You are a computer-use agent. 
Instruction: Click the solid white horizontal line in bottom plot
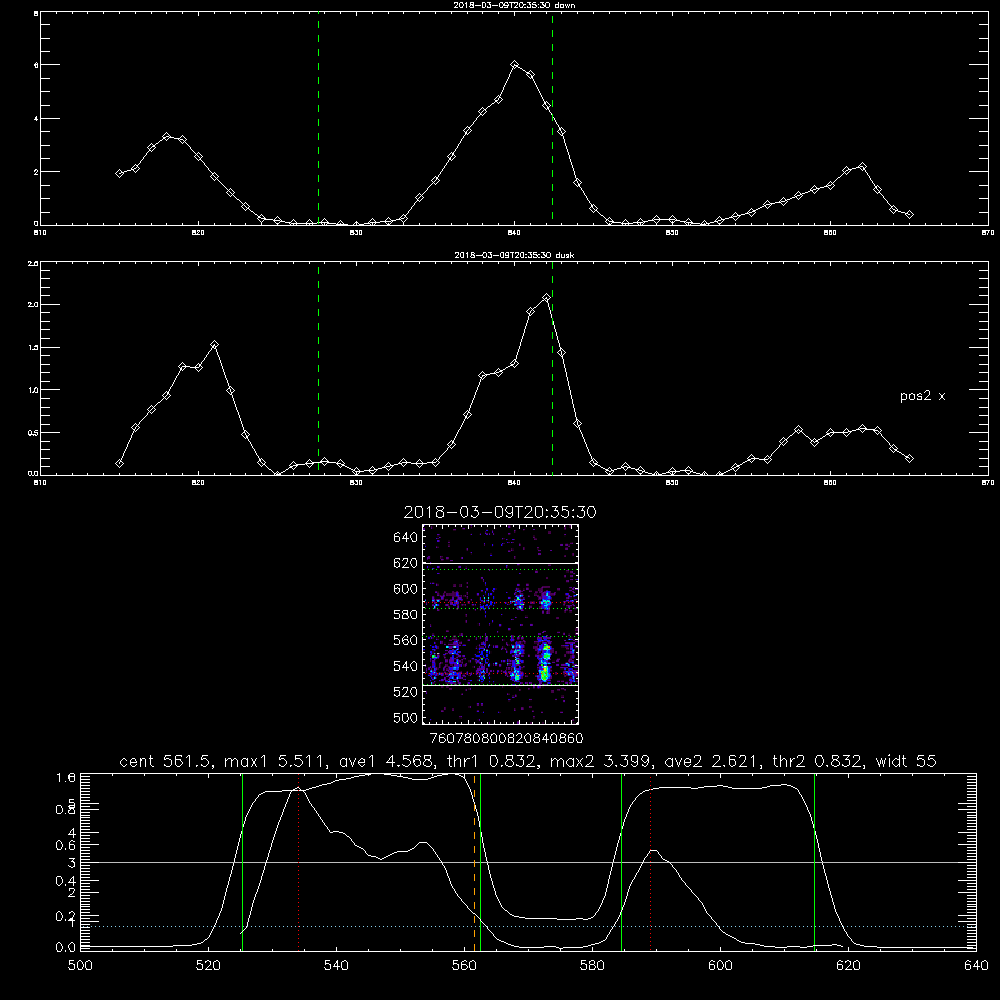pyautogui.click(x=528, y=862)
